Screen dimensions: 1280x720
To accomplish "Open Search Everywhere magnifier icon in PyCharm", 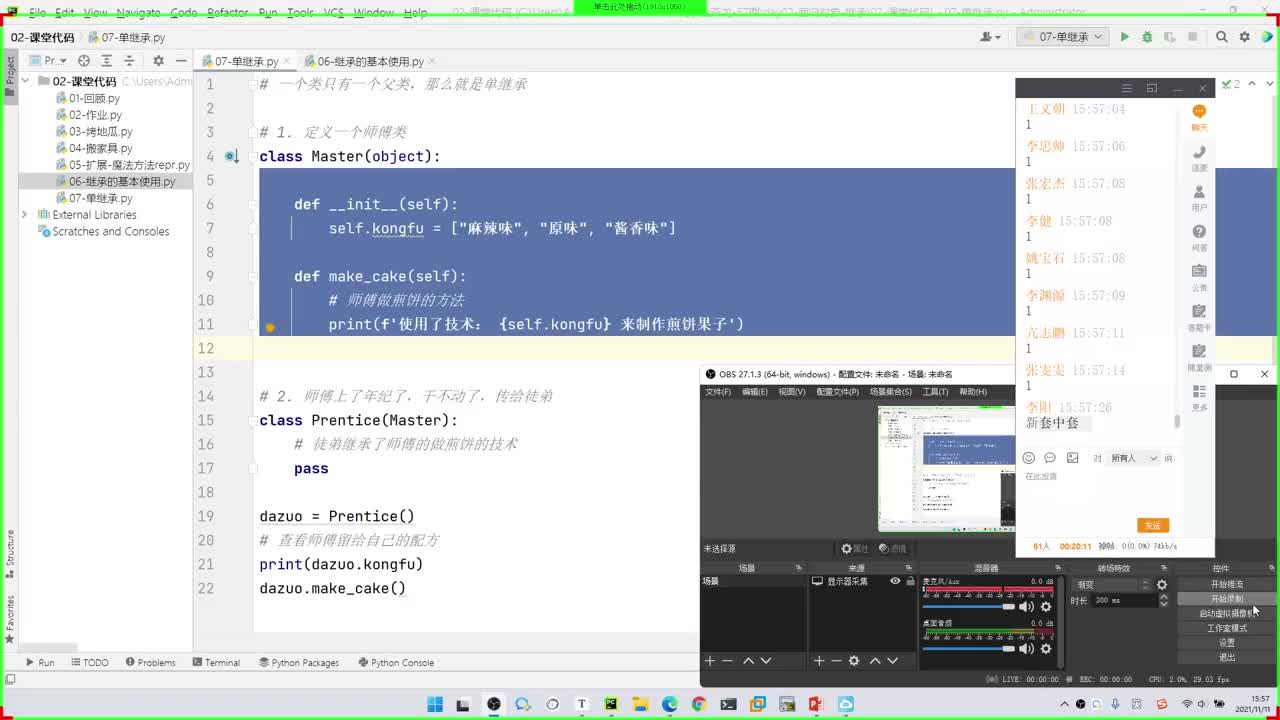I will [1221, 37].
